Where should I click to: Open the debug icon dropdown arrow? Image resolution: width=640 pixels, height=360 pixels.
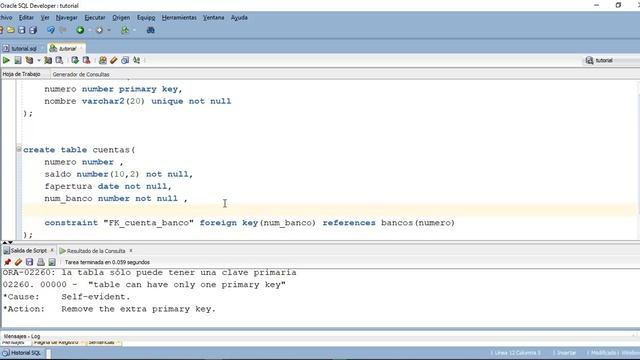coord(134,30)
